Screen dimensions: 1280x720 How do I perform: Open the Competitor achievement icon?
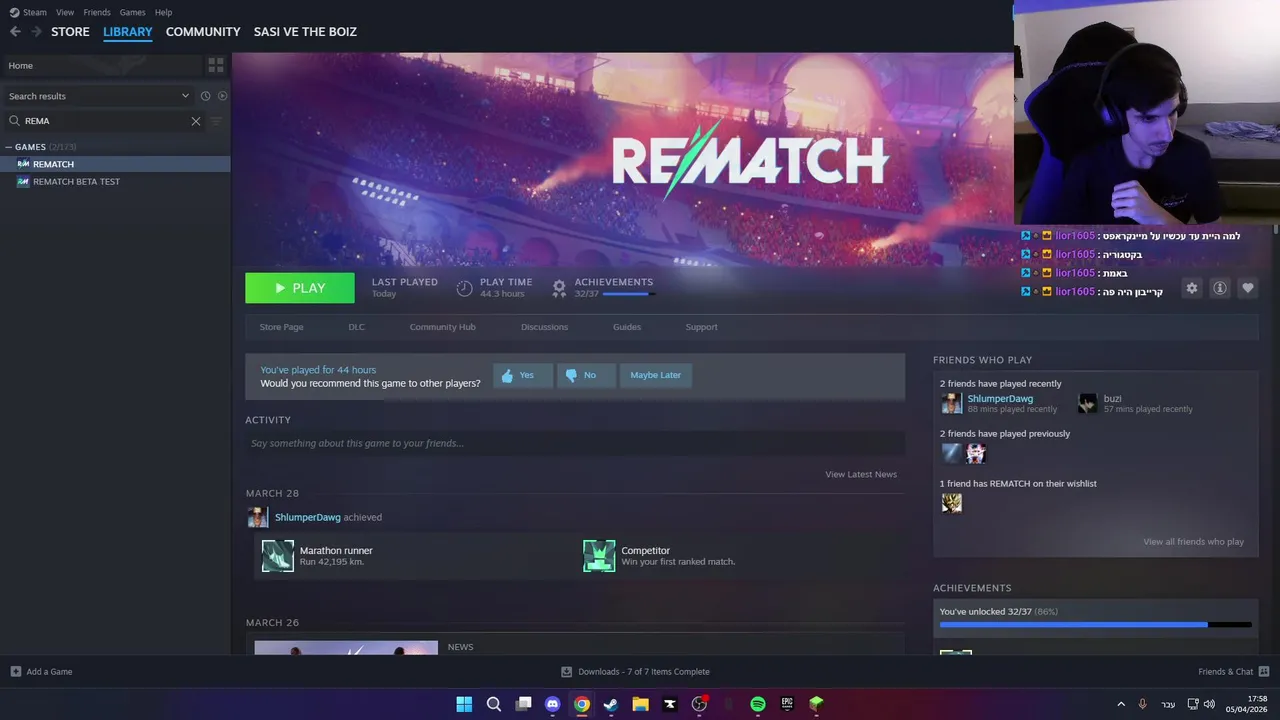click(599, 556)
